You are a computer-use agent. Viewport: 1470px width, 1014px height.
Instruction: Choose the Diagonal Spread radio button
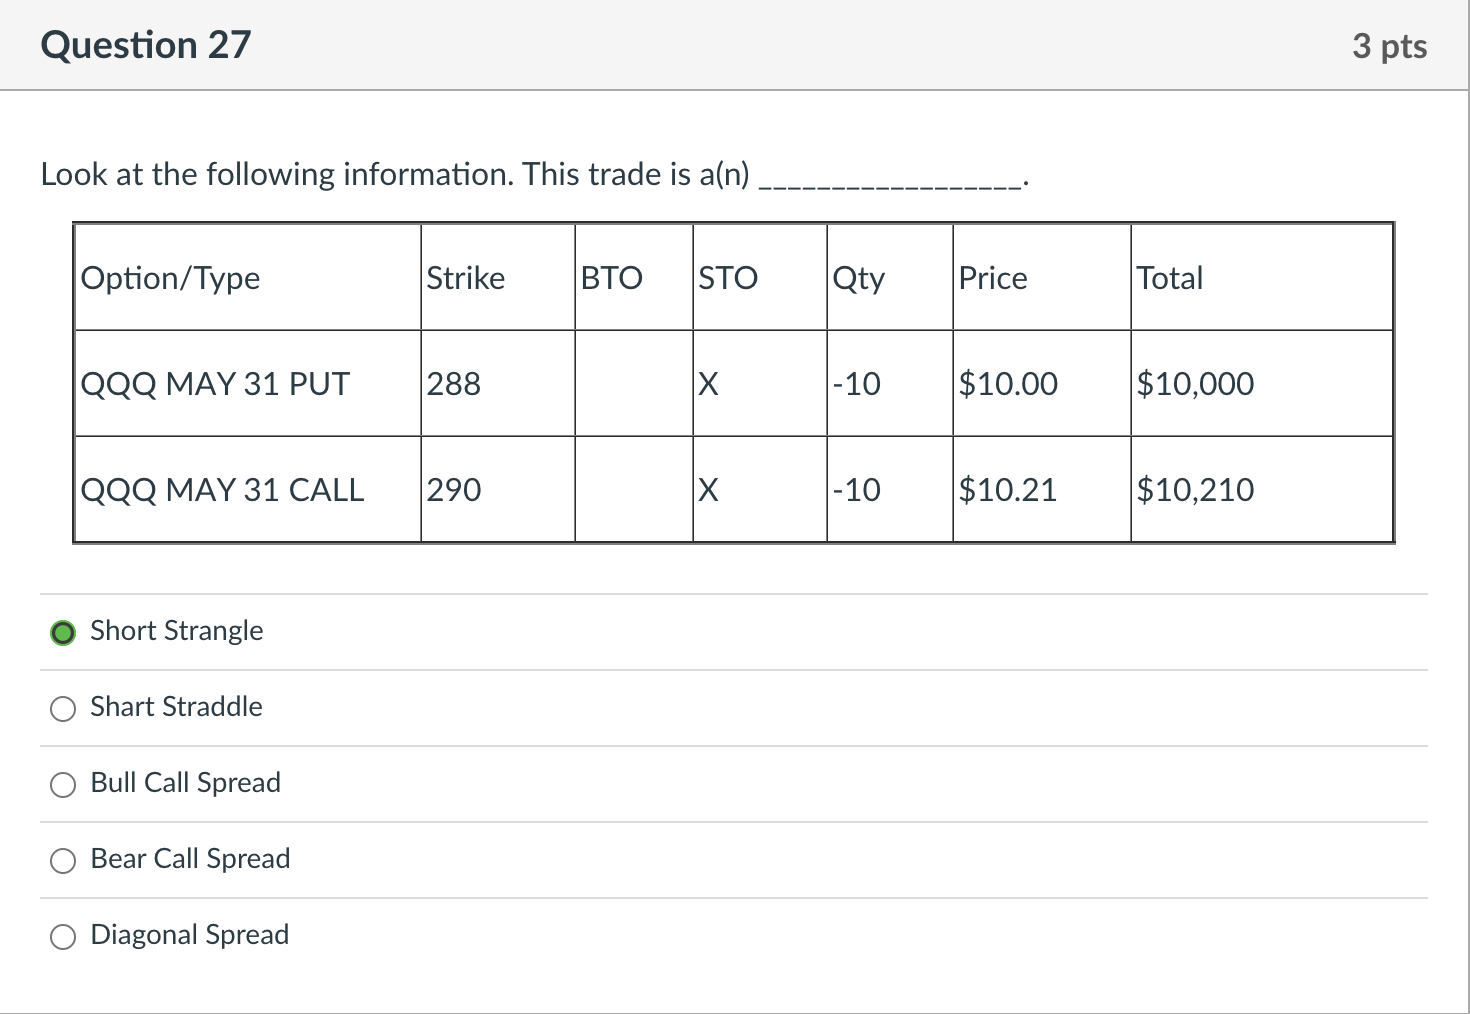coord(63,937)
